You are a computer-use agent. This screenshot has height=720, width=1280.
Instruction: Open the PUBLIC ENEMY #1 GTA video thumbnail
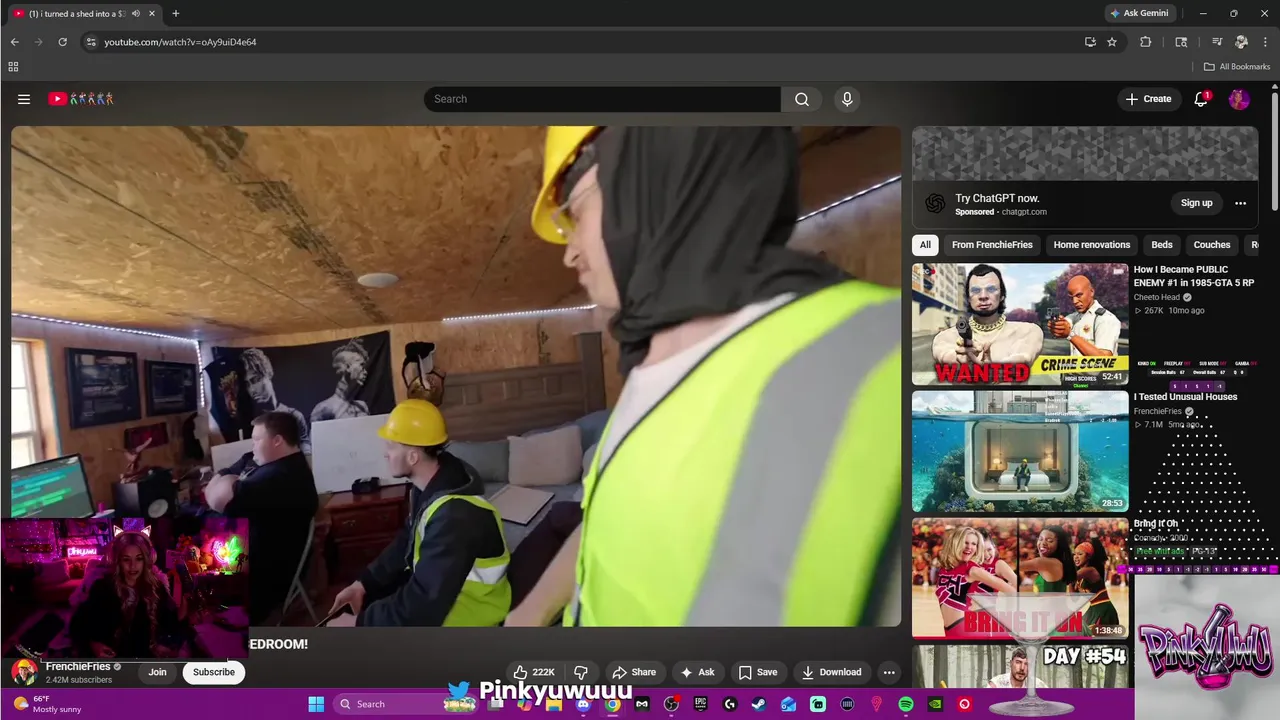(x=1020, y=324)
